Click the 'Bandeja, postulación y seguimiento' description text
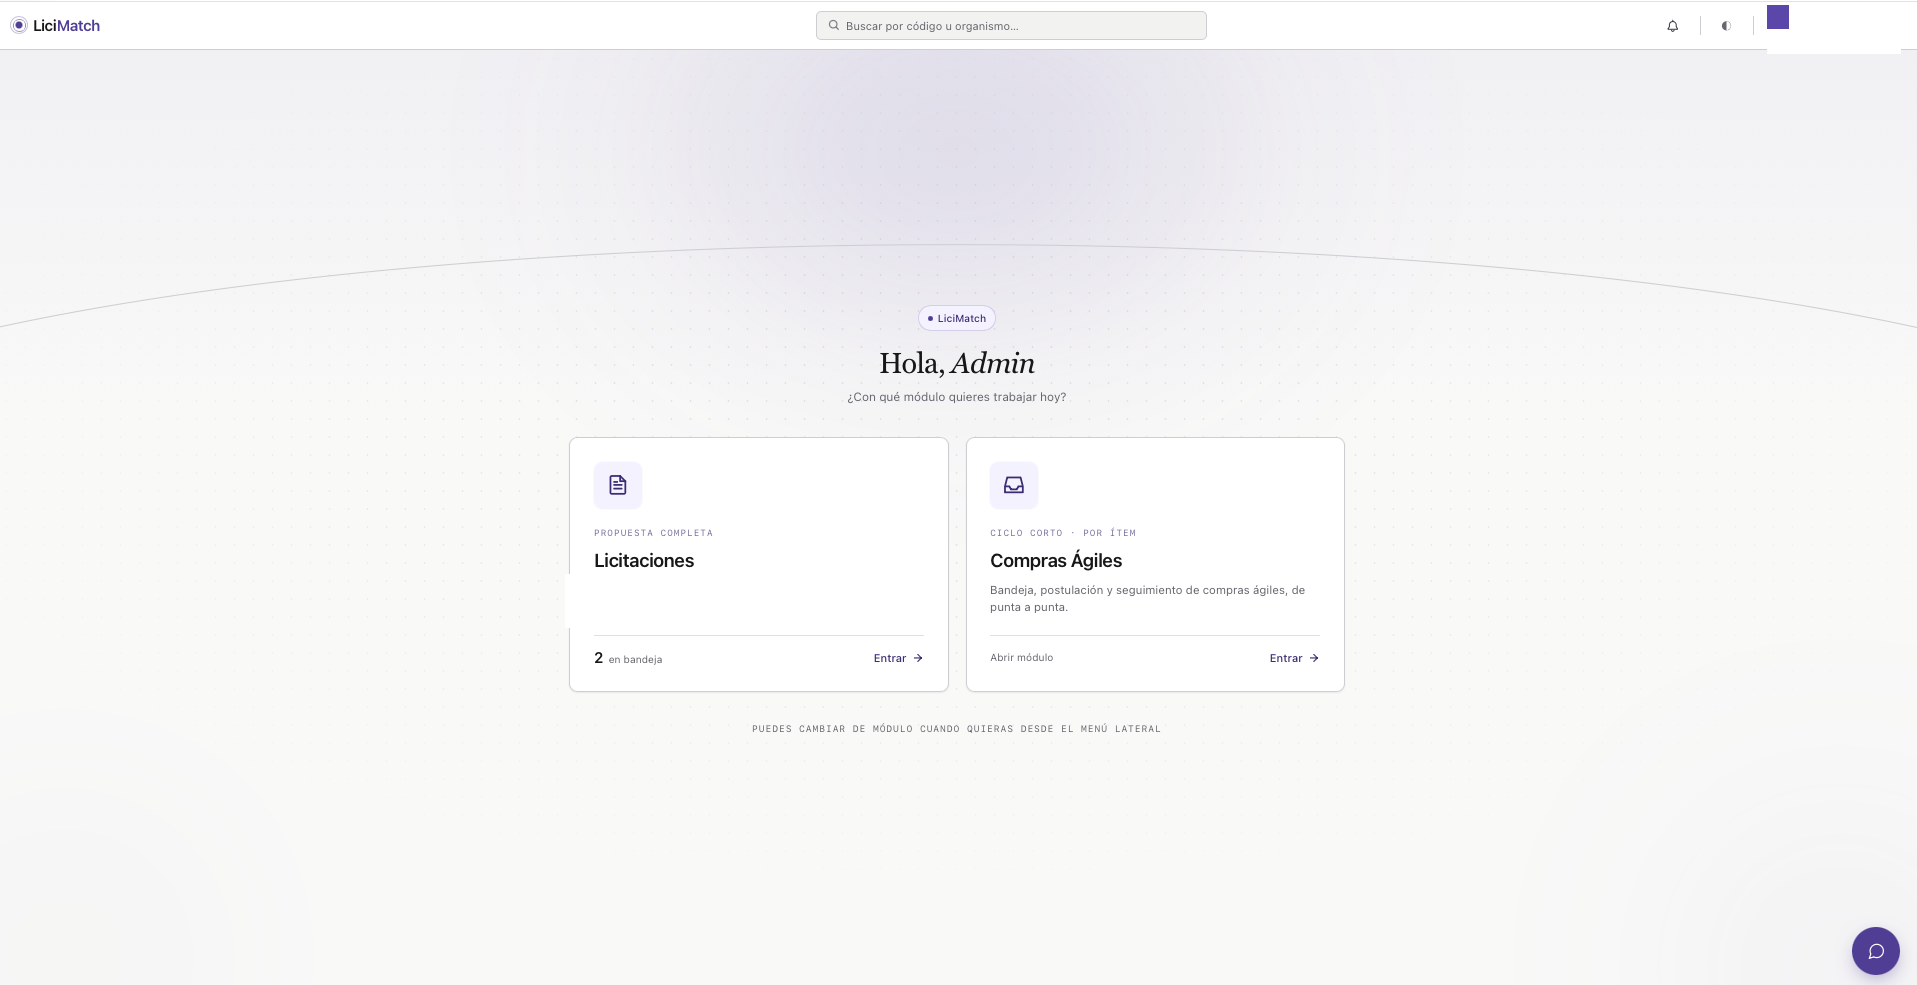This screenshot has width=1917, height=985. pyautogui.click(x=1147, y=598)
